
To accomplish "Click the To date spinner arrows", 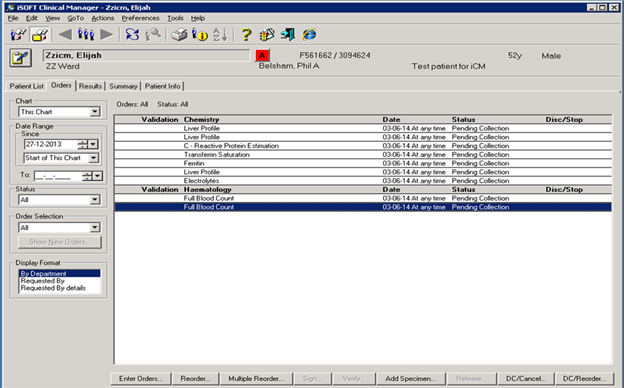I will click(x=87, y=175).
